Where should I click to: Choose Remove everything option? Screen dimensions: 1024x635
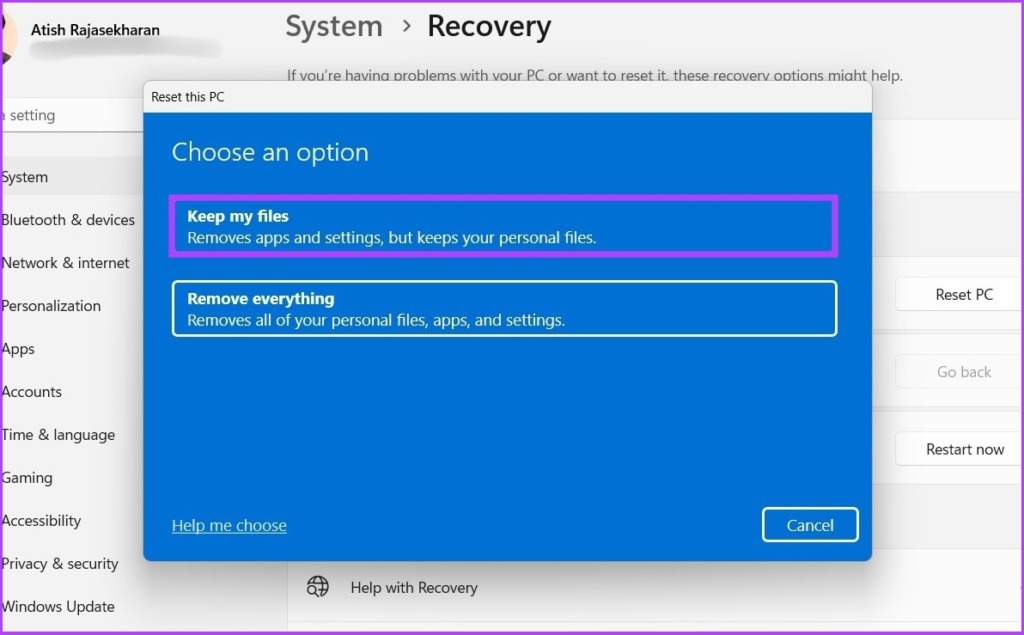coord(504,308)
